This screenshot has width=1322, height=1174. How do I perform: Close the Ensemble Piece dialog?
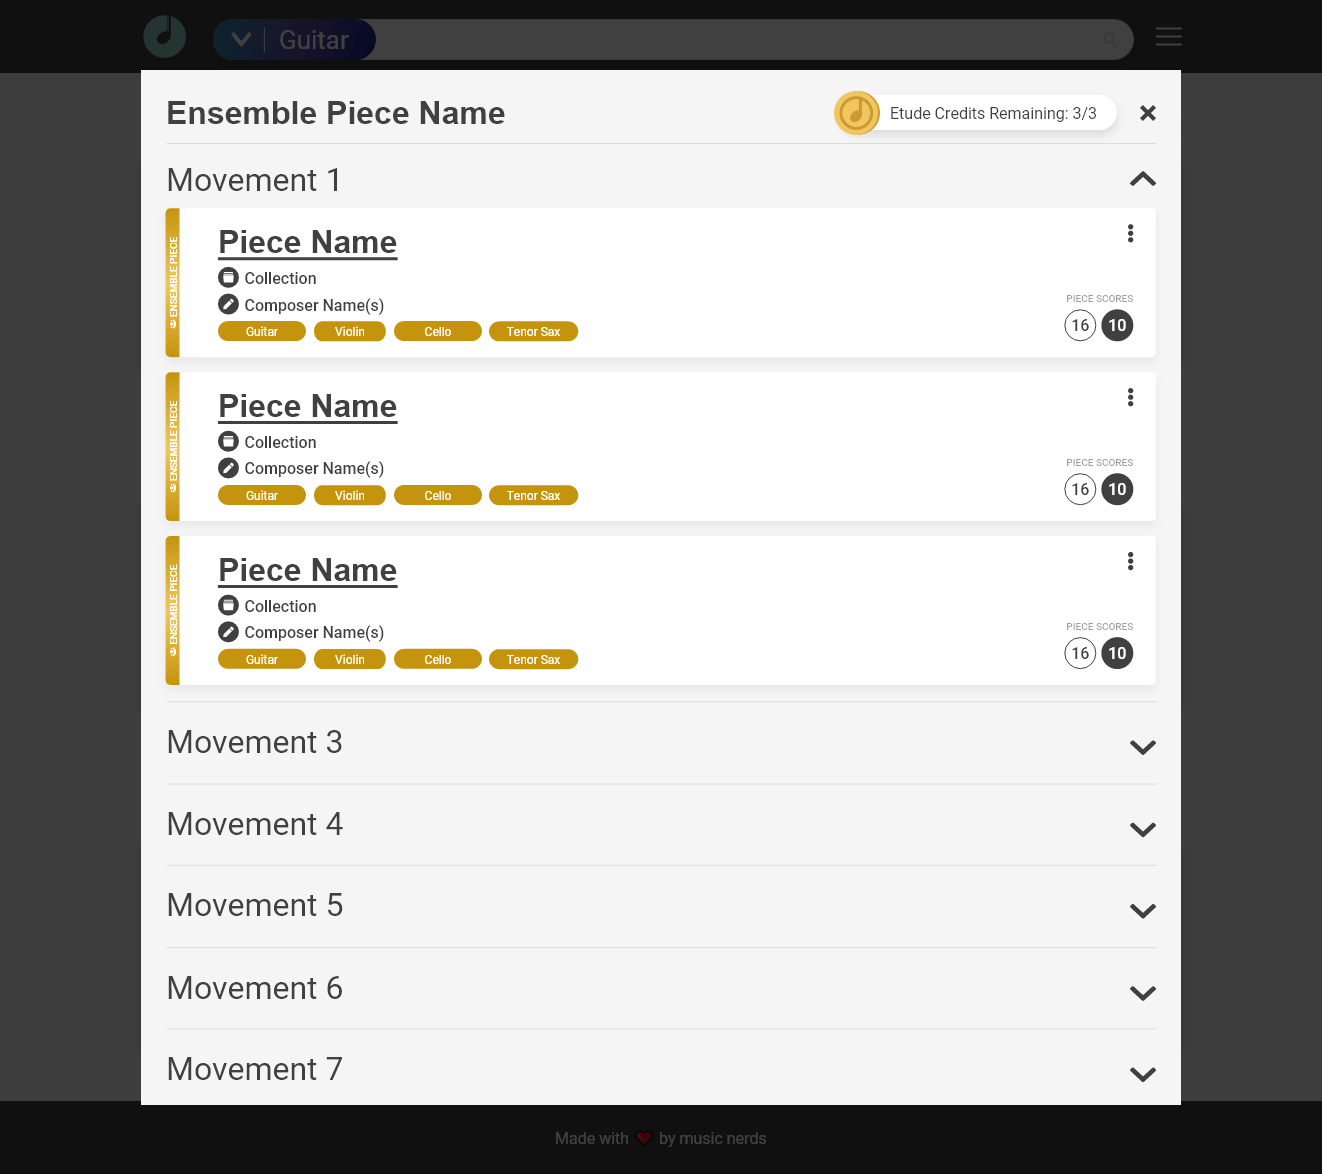click(1148, 113)
